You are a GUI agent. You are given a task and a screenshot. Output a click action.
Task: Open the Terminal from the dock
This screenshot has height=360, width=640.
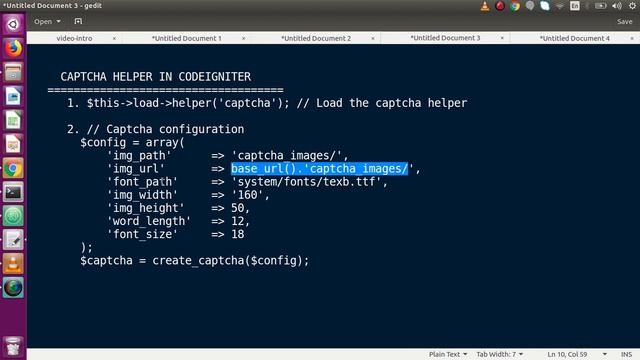[x=13, y=192]
